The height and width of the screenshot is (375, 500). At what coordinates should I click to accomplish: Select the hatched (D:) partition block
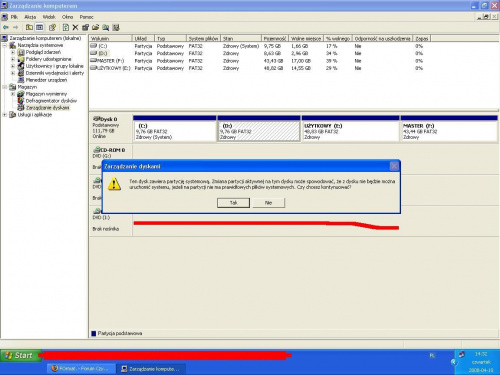[x=259, y=129]
